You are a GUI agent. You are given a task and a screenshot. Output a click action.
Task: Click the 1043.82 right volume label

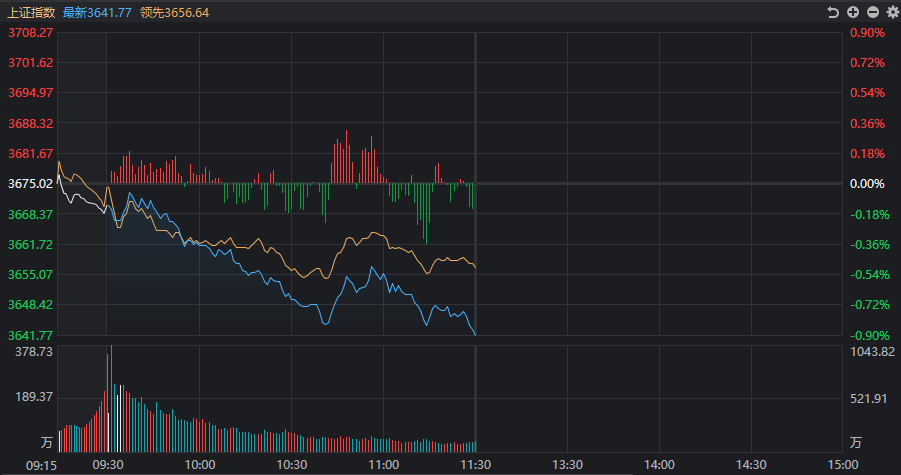coord(872,352)
